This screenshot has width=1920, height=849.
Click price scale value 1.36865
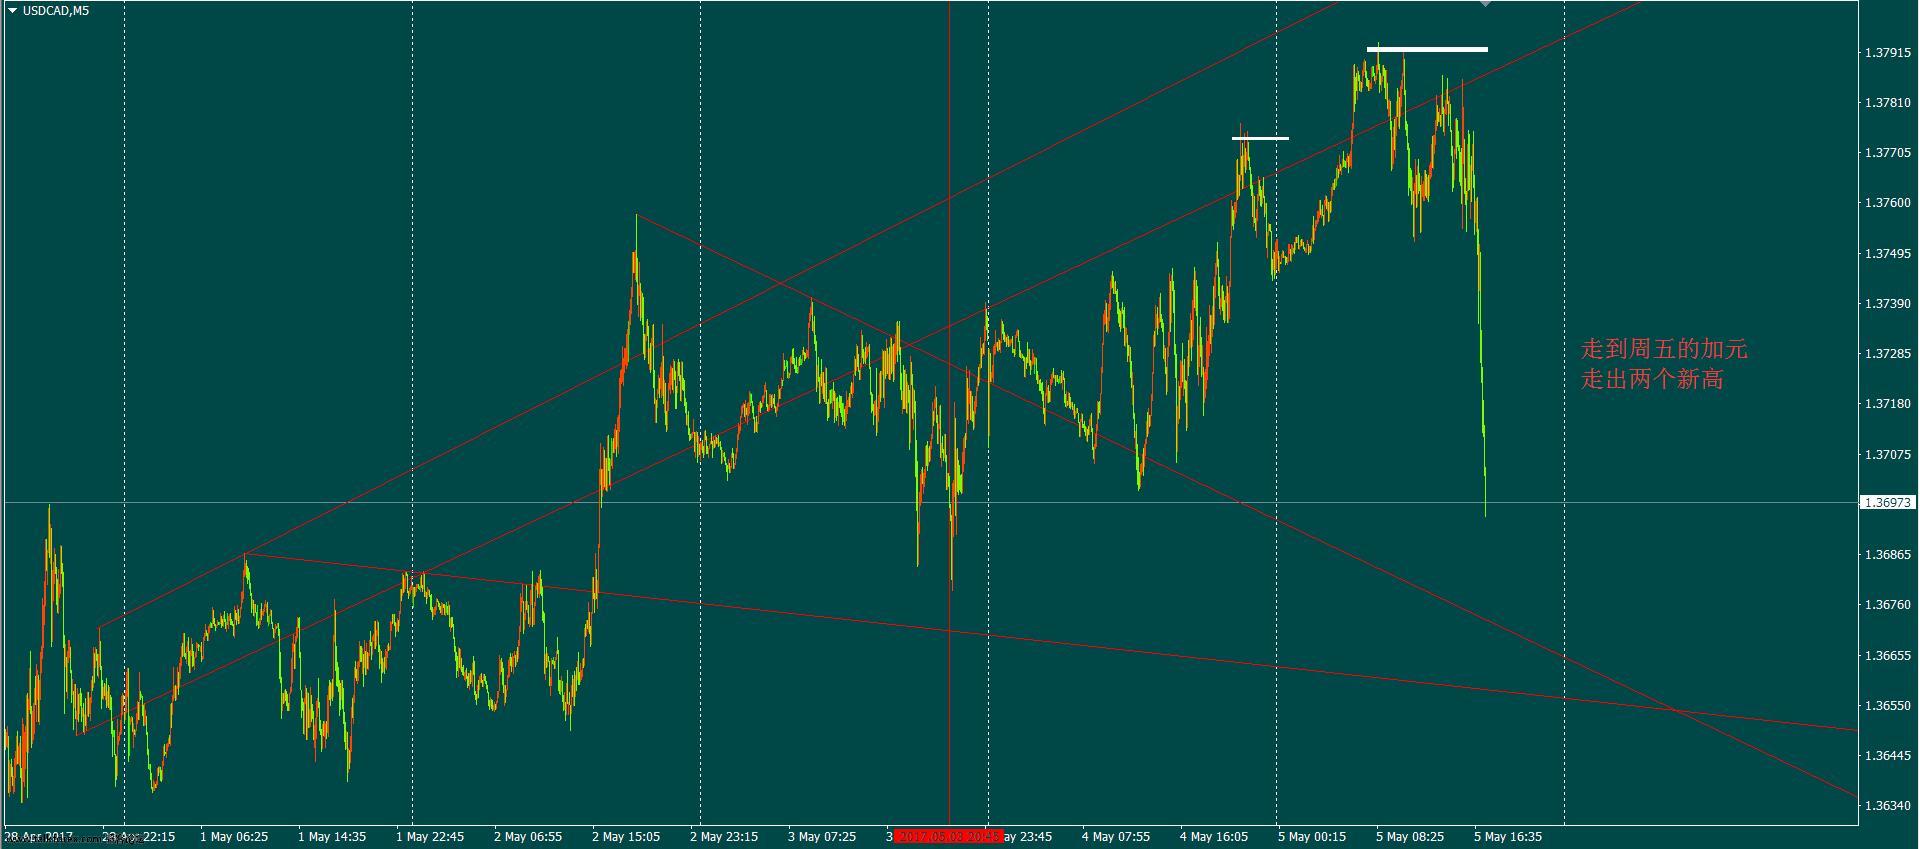coord(1888,554)
